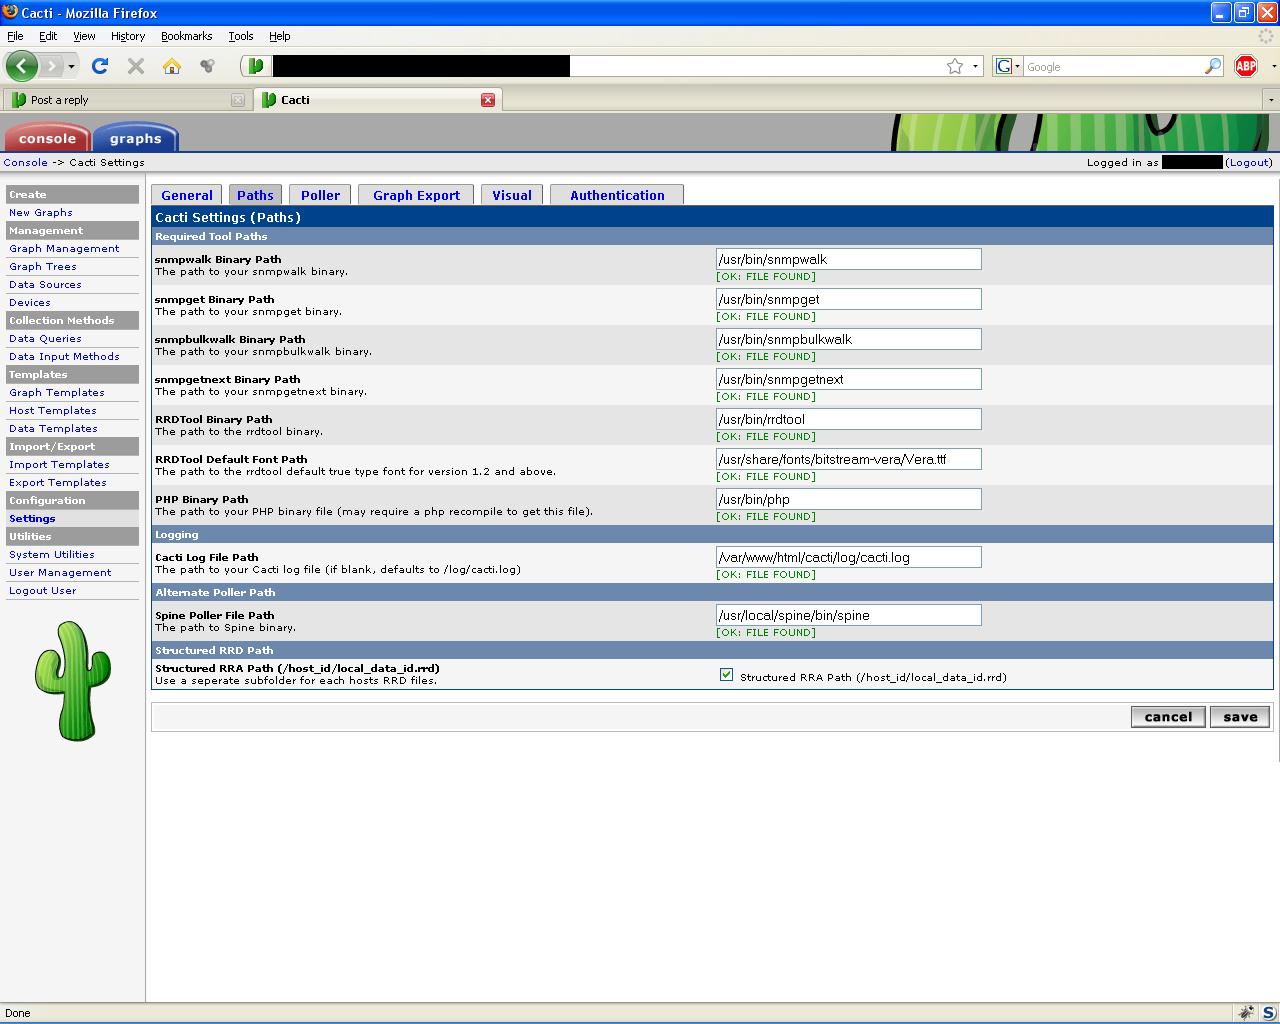
Task: Open the History menu
Action: [x=128, y=36]
